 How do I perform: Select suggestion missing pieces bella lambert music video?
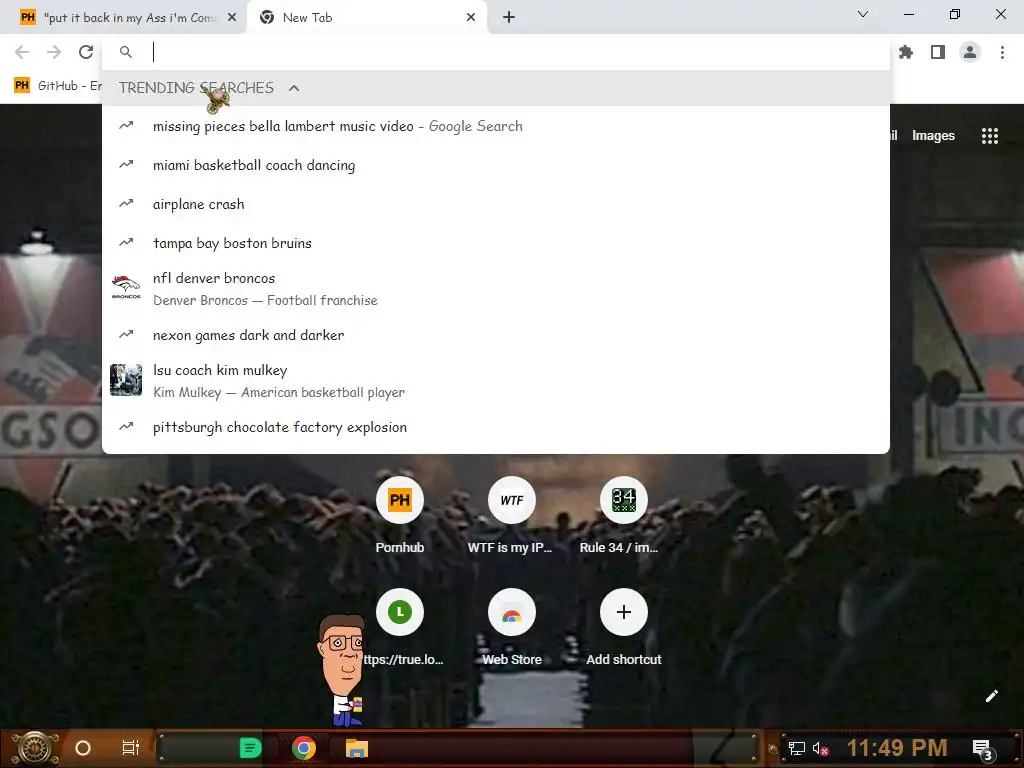coord(496,126)
